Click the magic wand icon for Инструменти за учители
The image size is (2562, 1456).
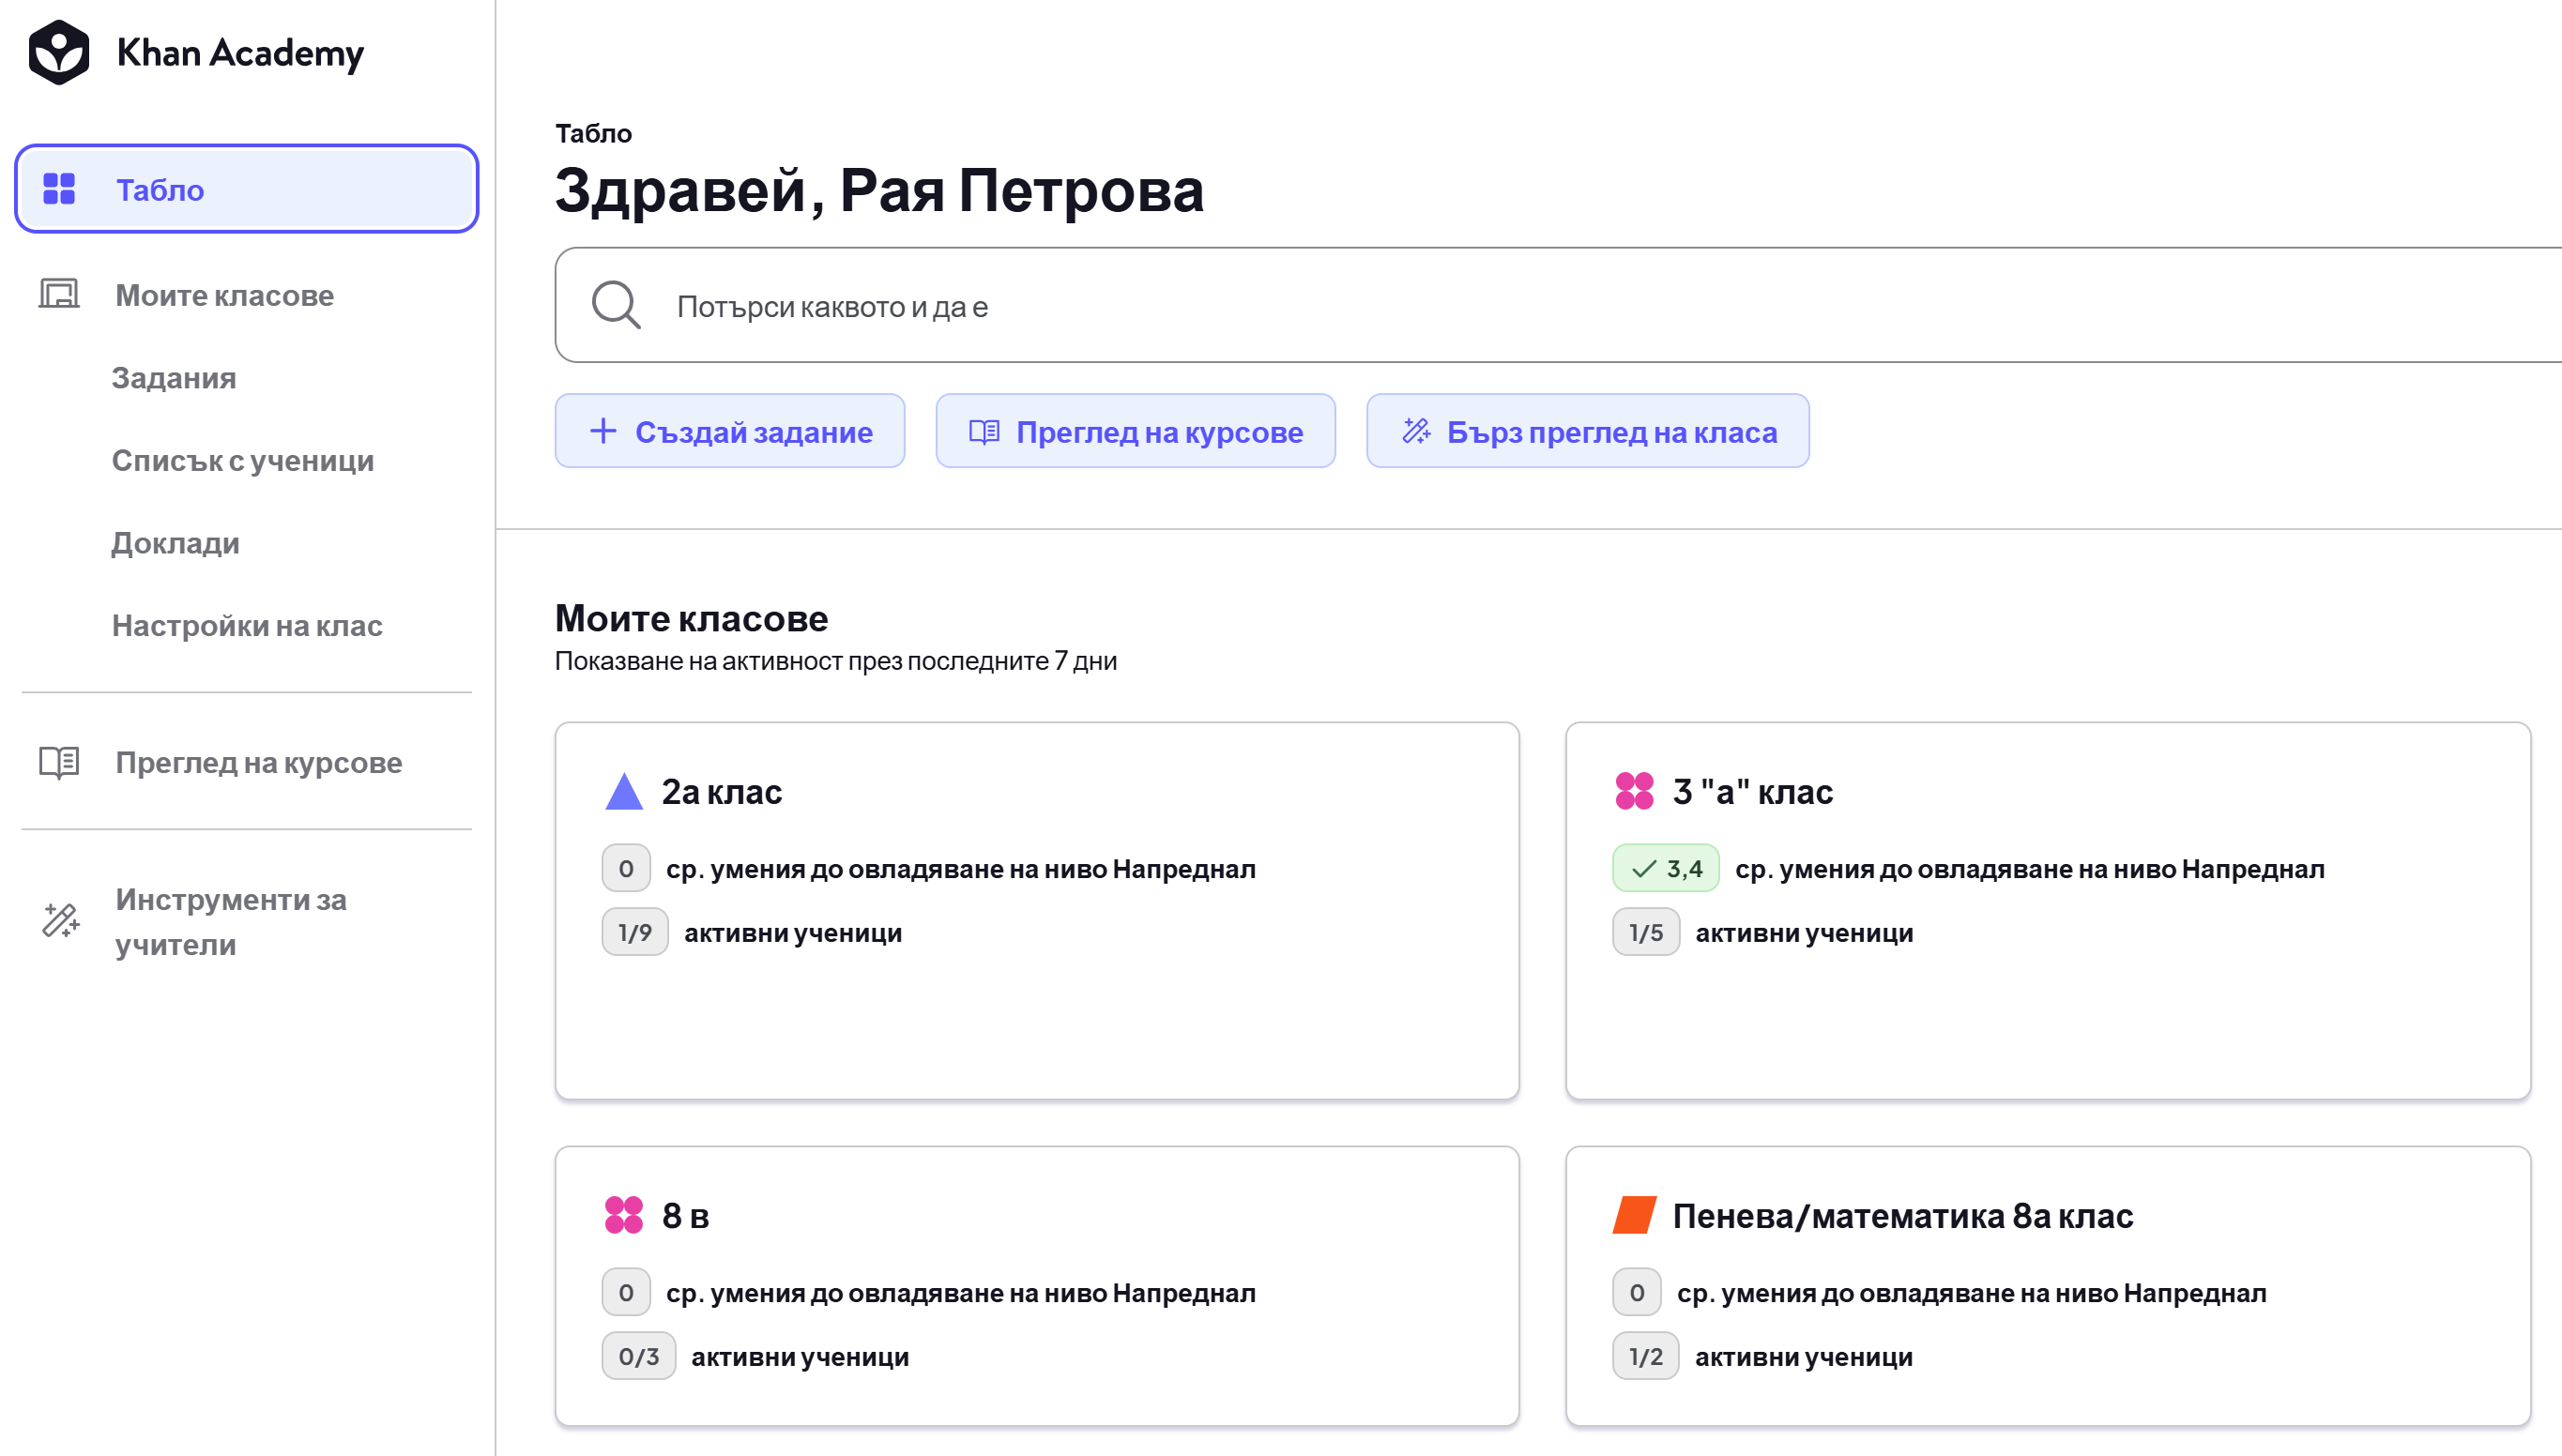coord(60,920)
